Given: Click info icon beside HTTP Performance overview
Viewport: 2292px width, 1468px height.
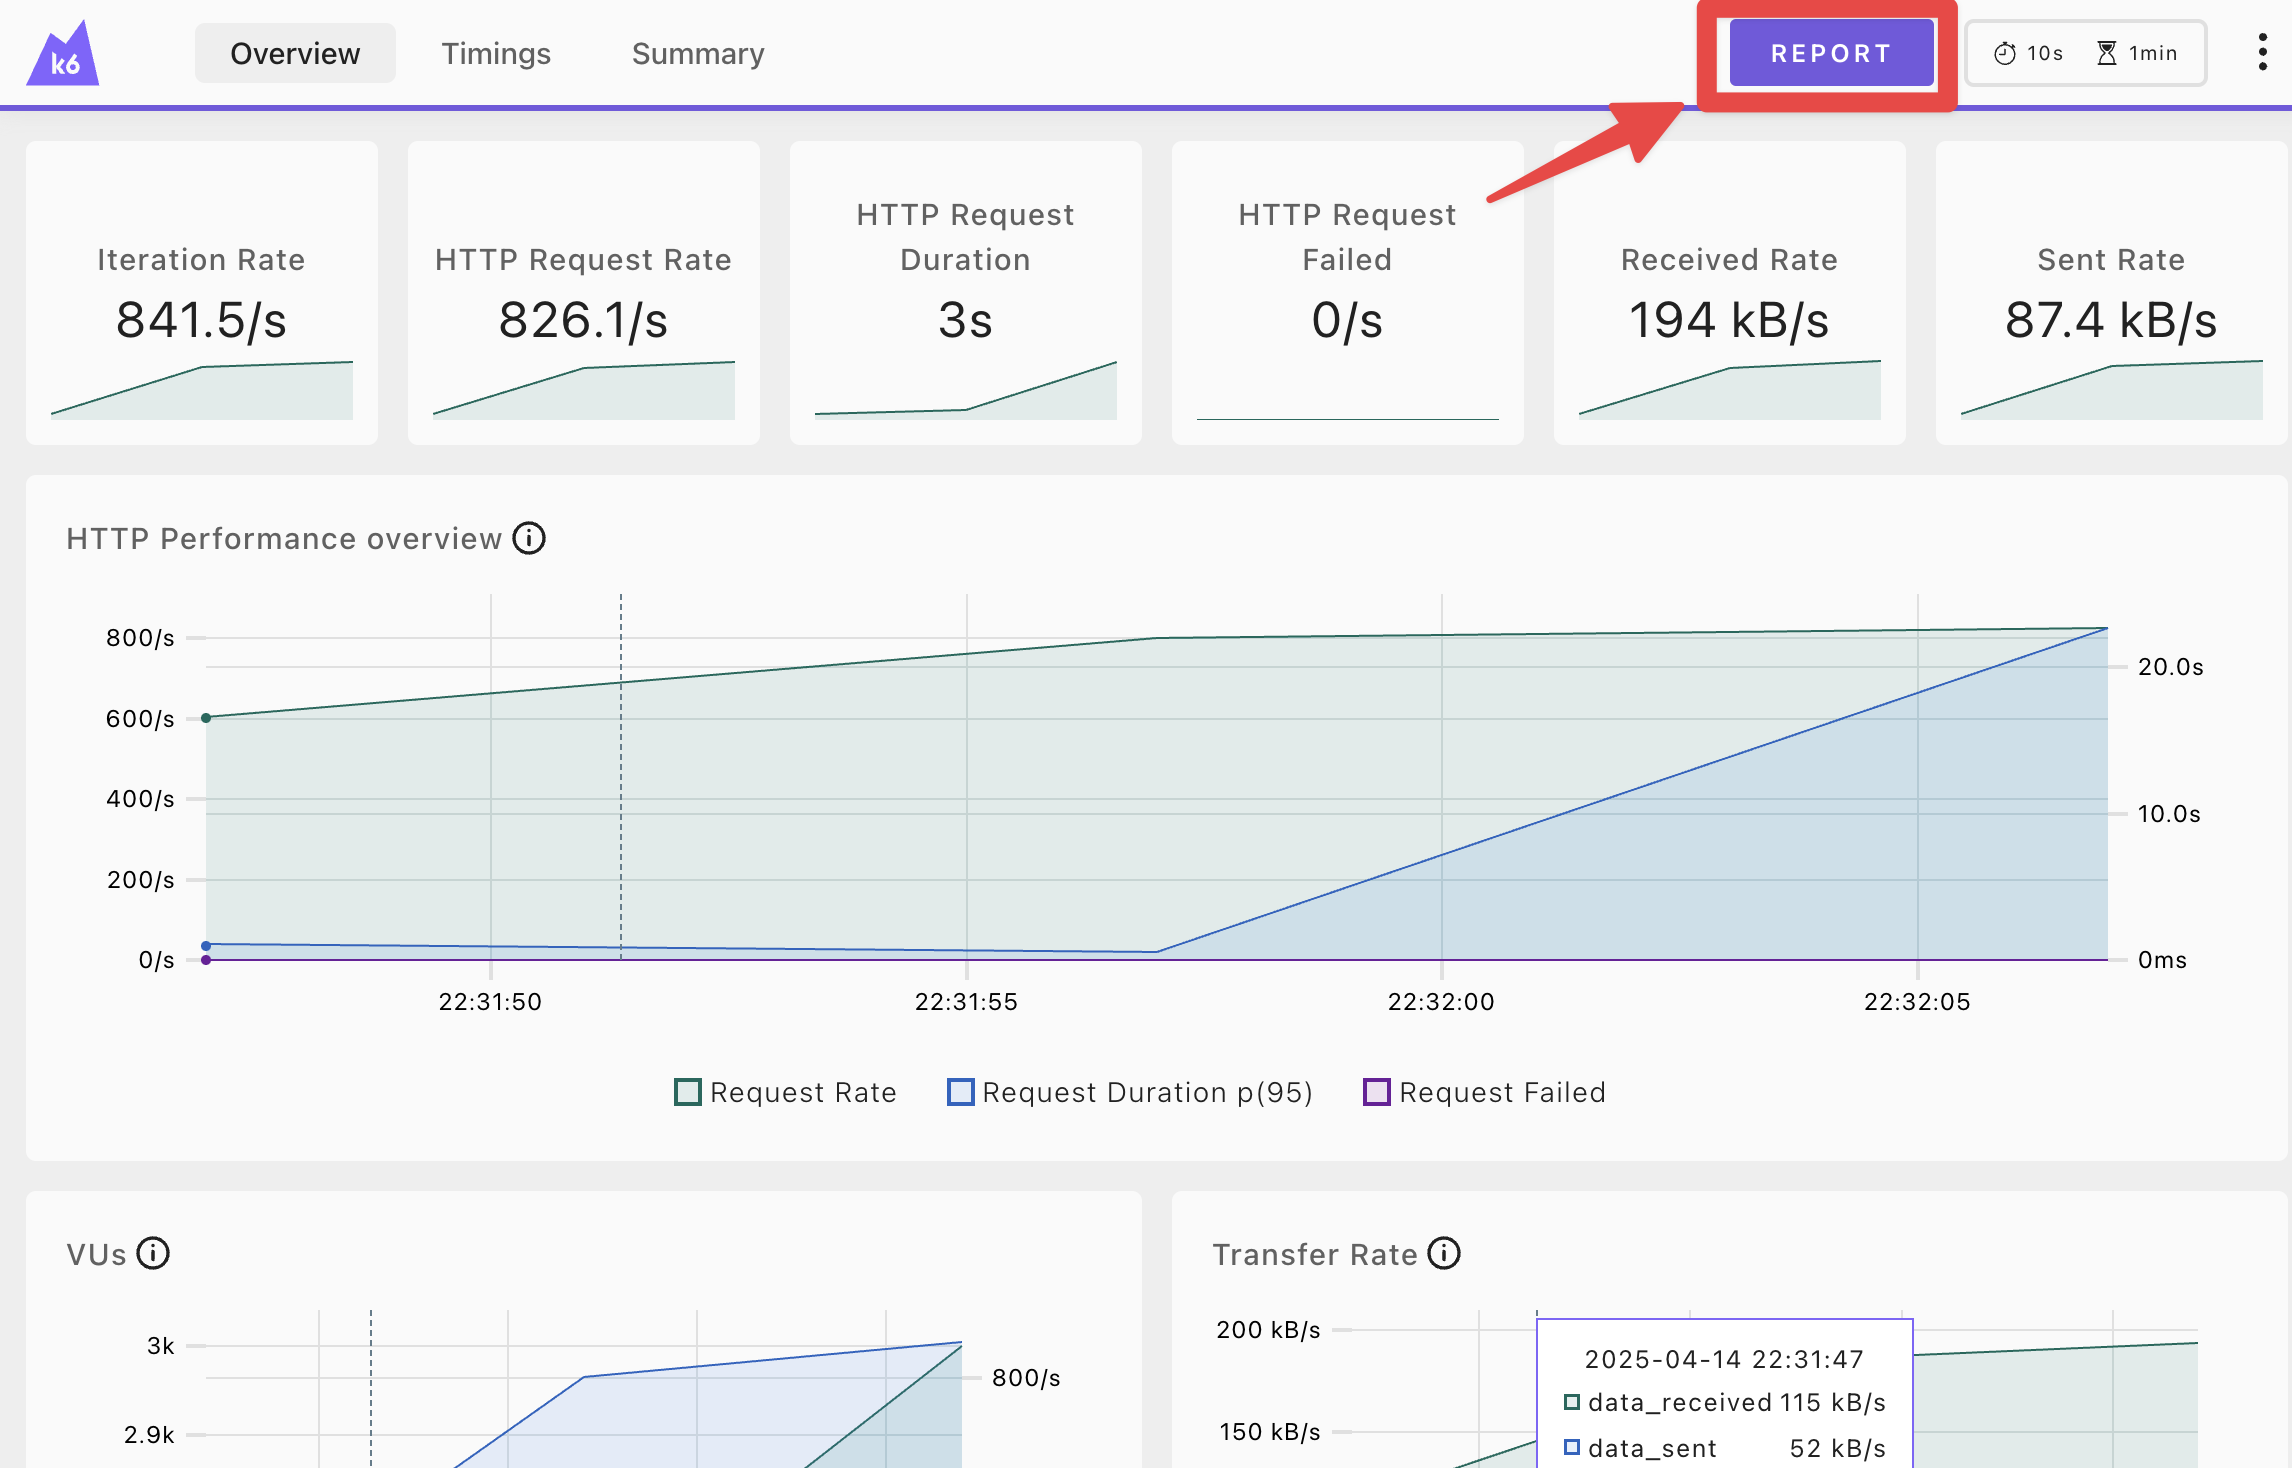Looking at the screenshot, I should (x=529, y=538).
